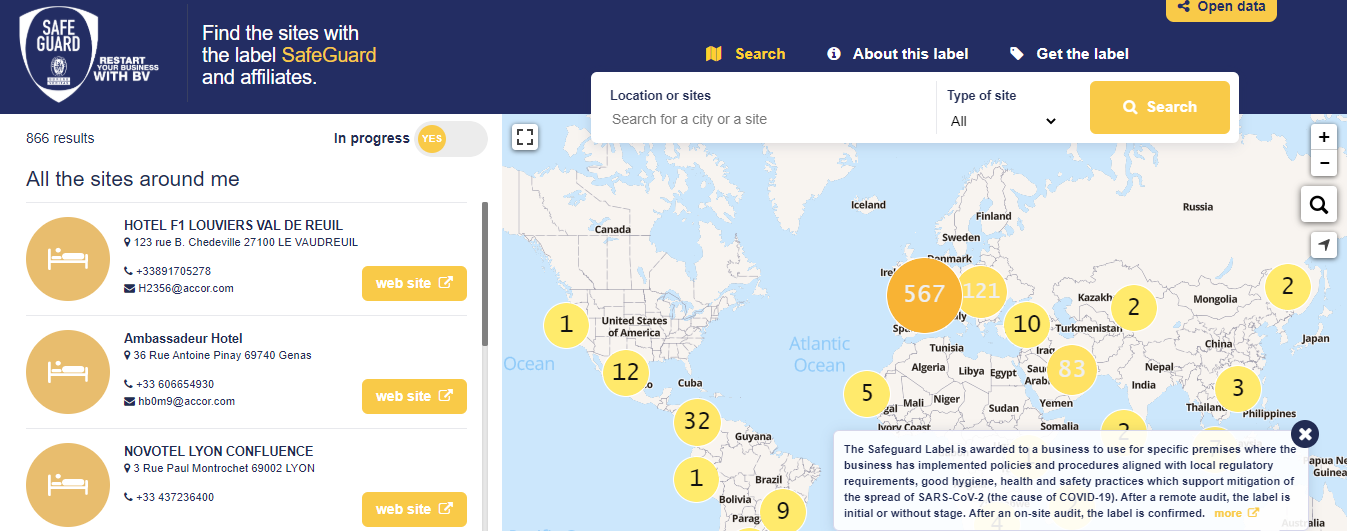Click phone number +33 606654930
This screenshot has height=531, width=1347.
coord(175,384)
